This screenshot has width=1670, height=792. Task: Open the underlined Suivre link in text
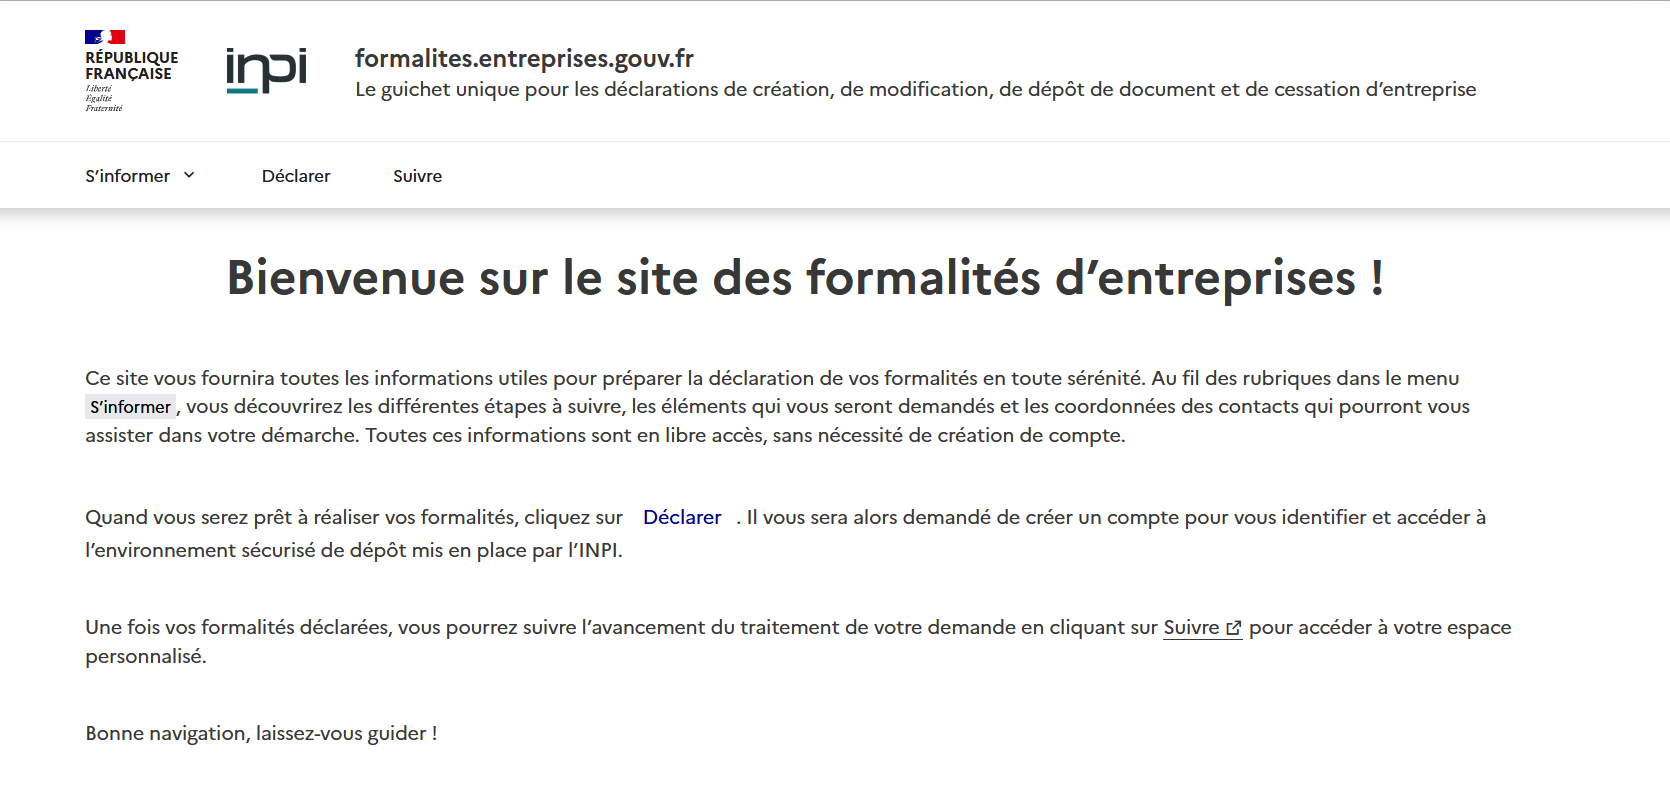click(x=1190, y=628)
